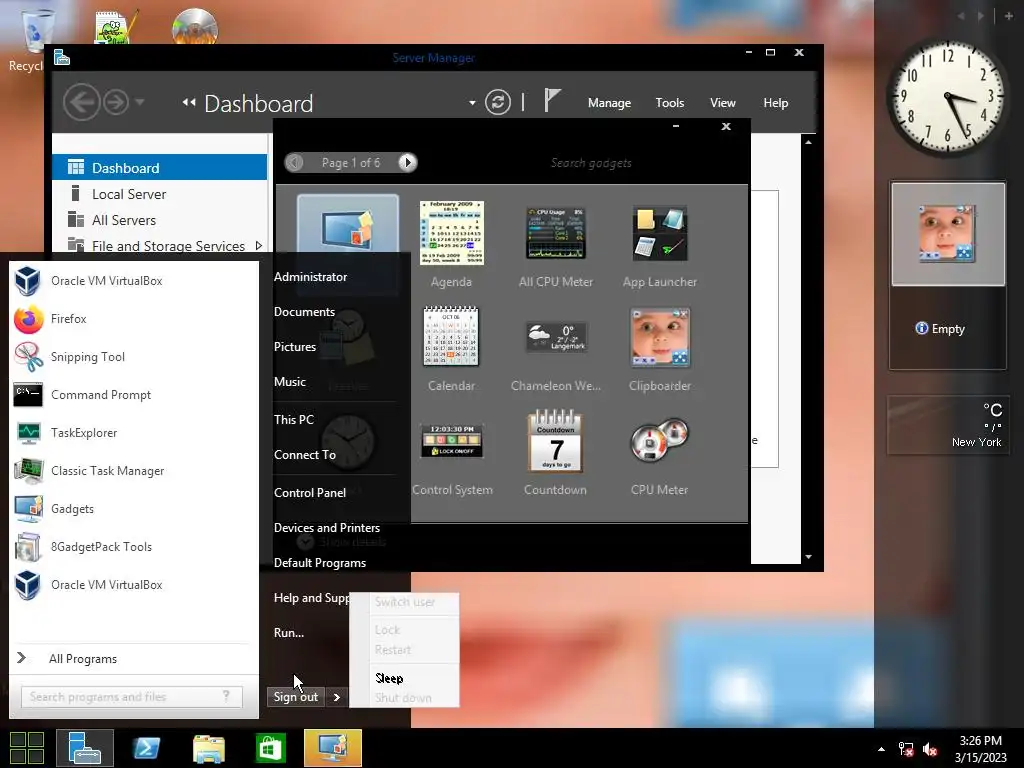
Task: Open the Manage menu
Action: (609, 103)
